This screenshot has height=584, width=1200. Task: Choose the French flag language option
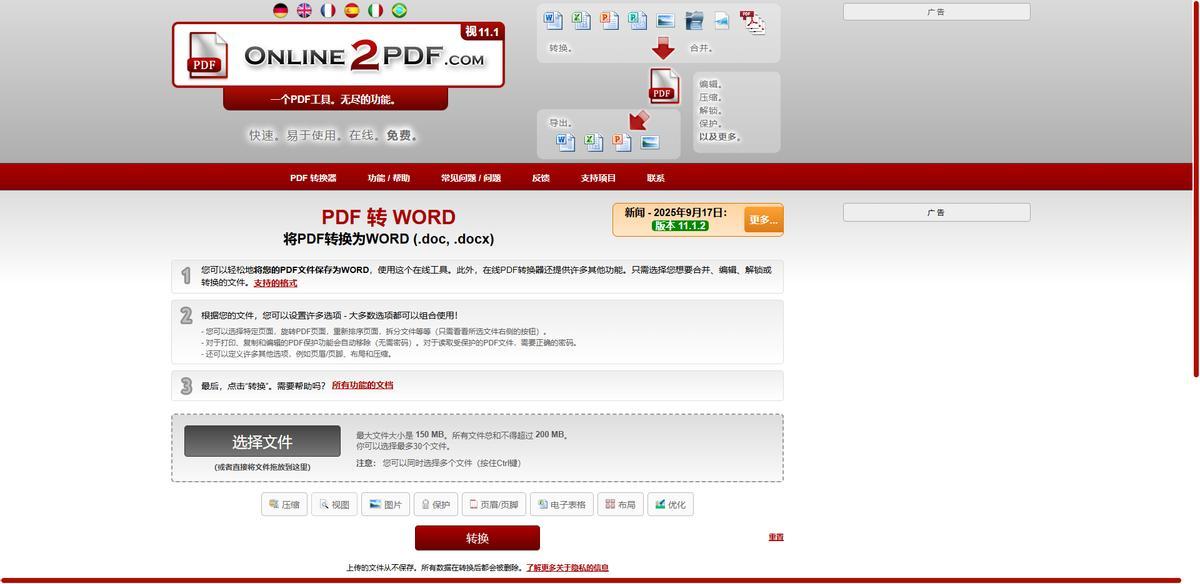tap(328, 11)
